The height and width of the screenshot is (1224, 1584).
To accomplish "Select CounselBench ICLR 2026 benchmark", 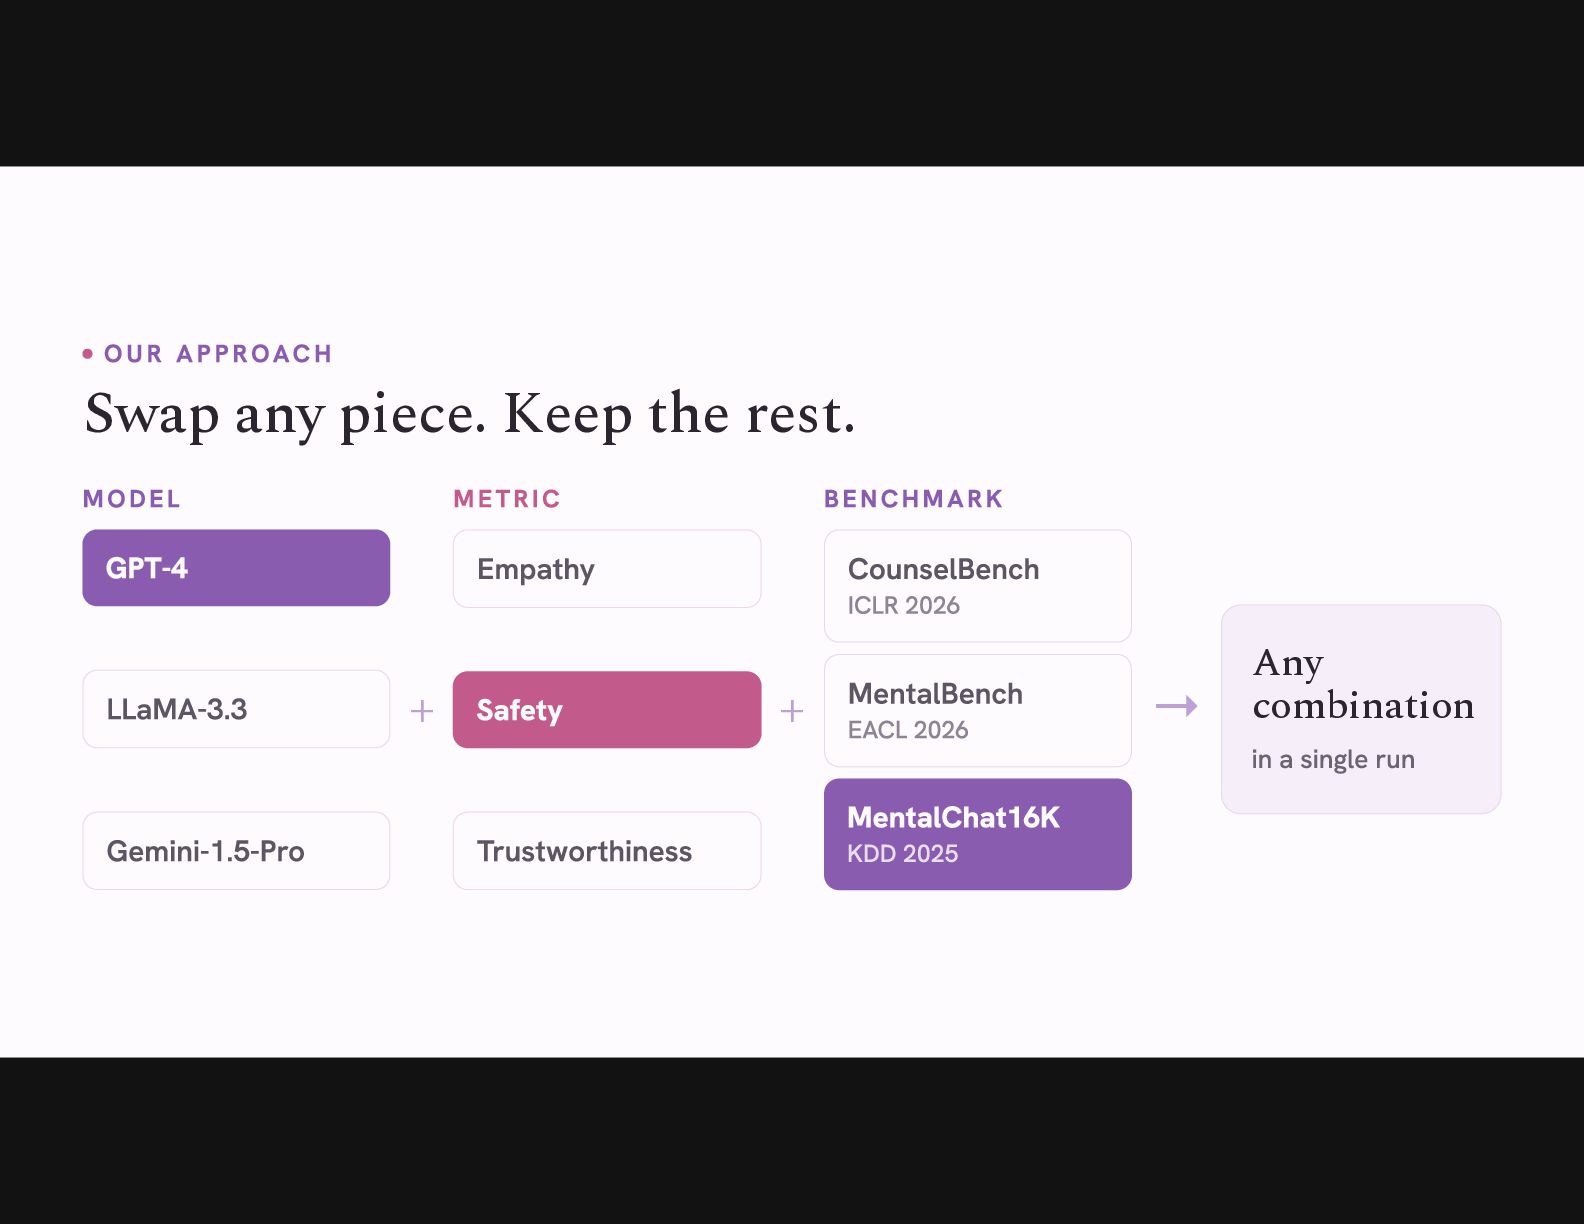I will coord(978,586).
